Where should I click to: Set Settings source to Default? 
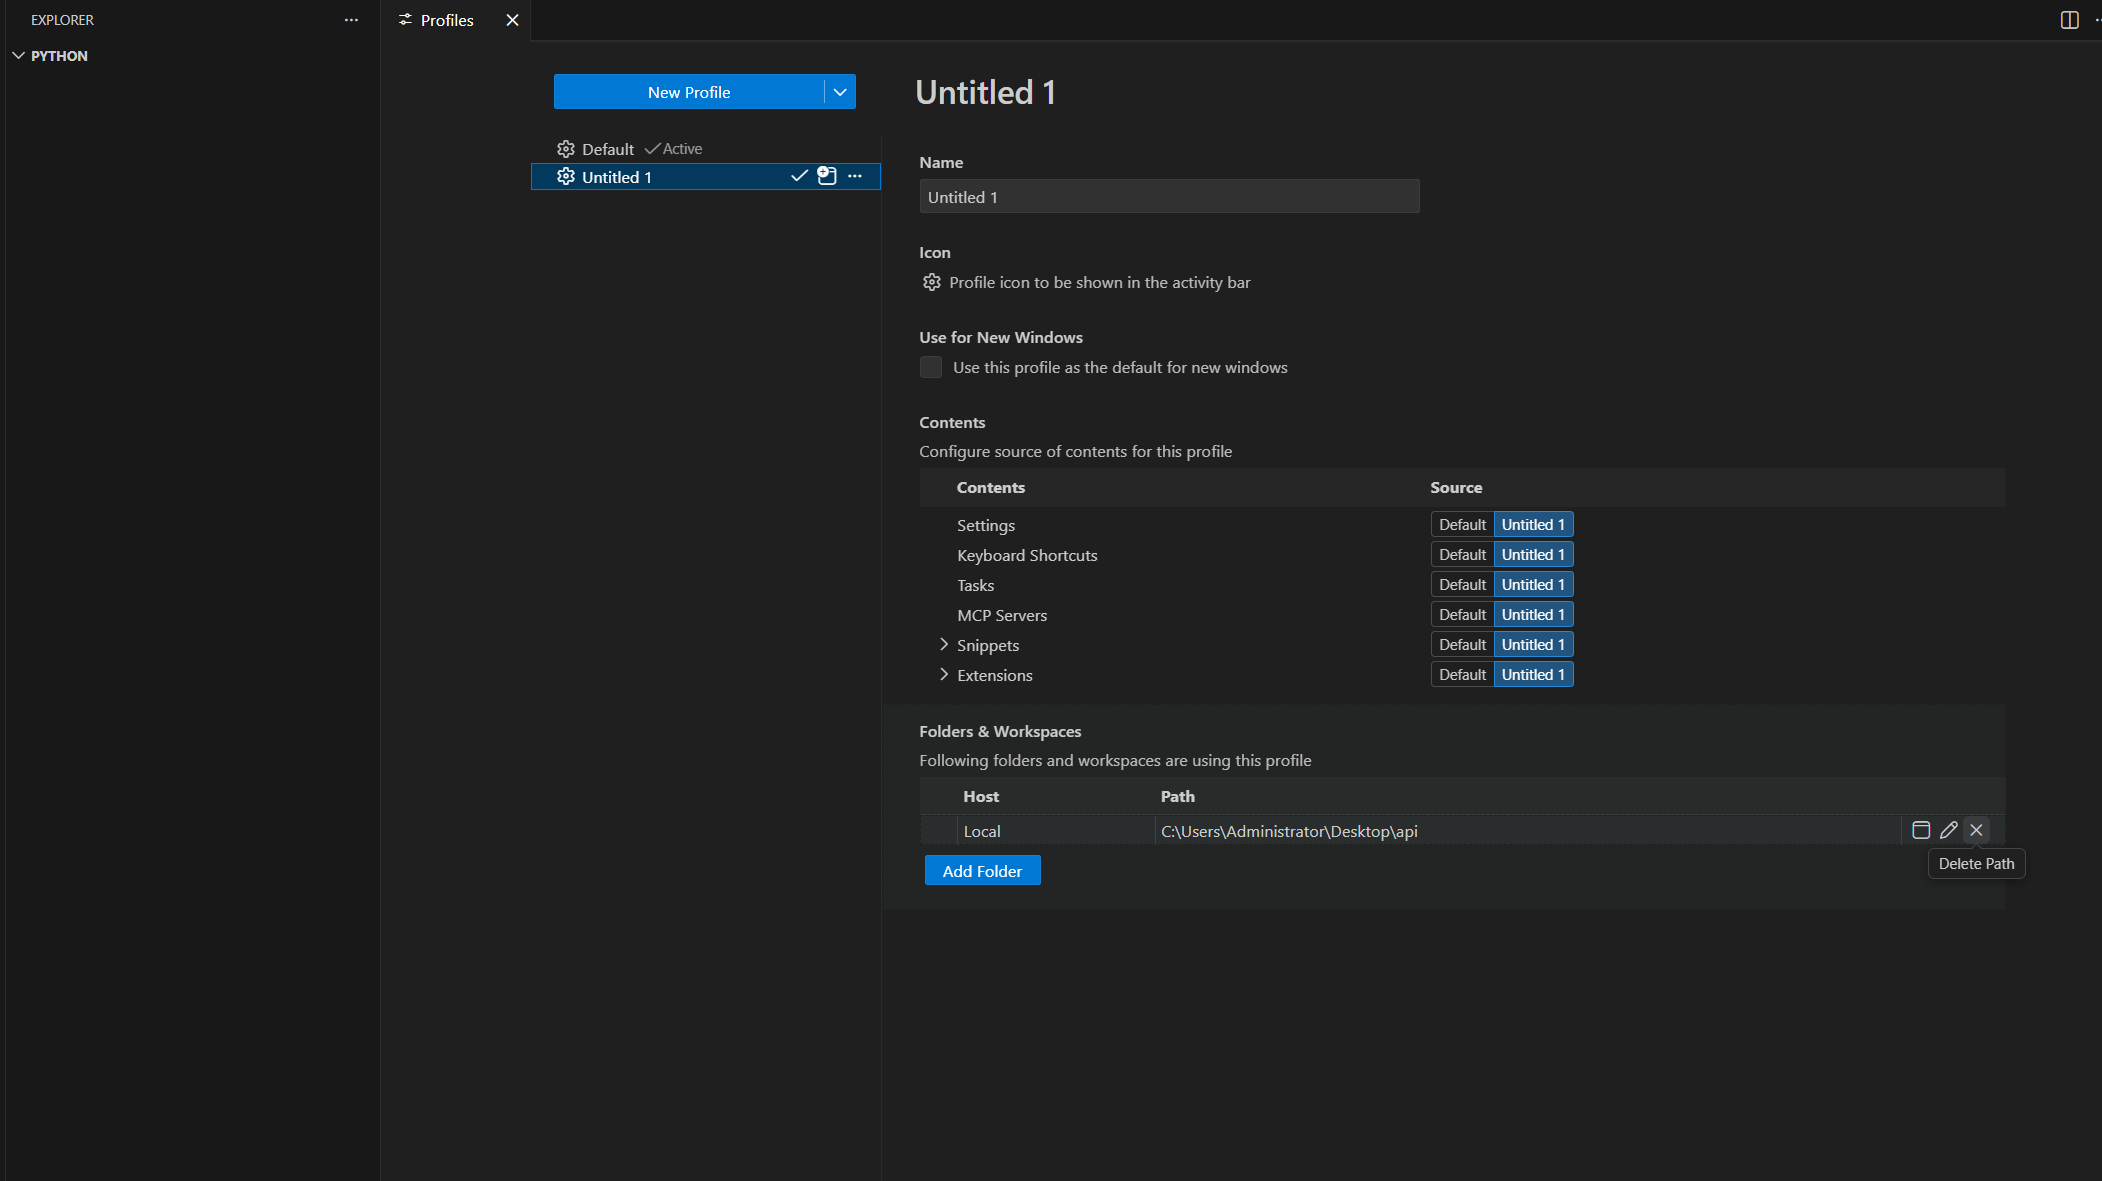click(x=1462, y=525)
